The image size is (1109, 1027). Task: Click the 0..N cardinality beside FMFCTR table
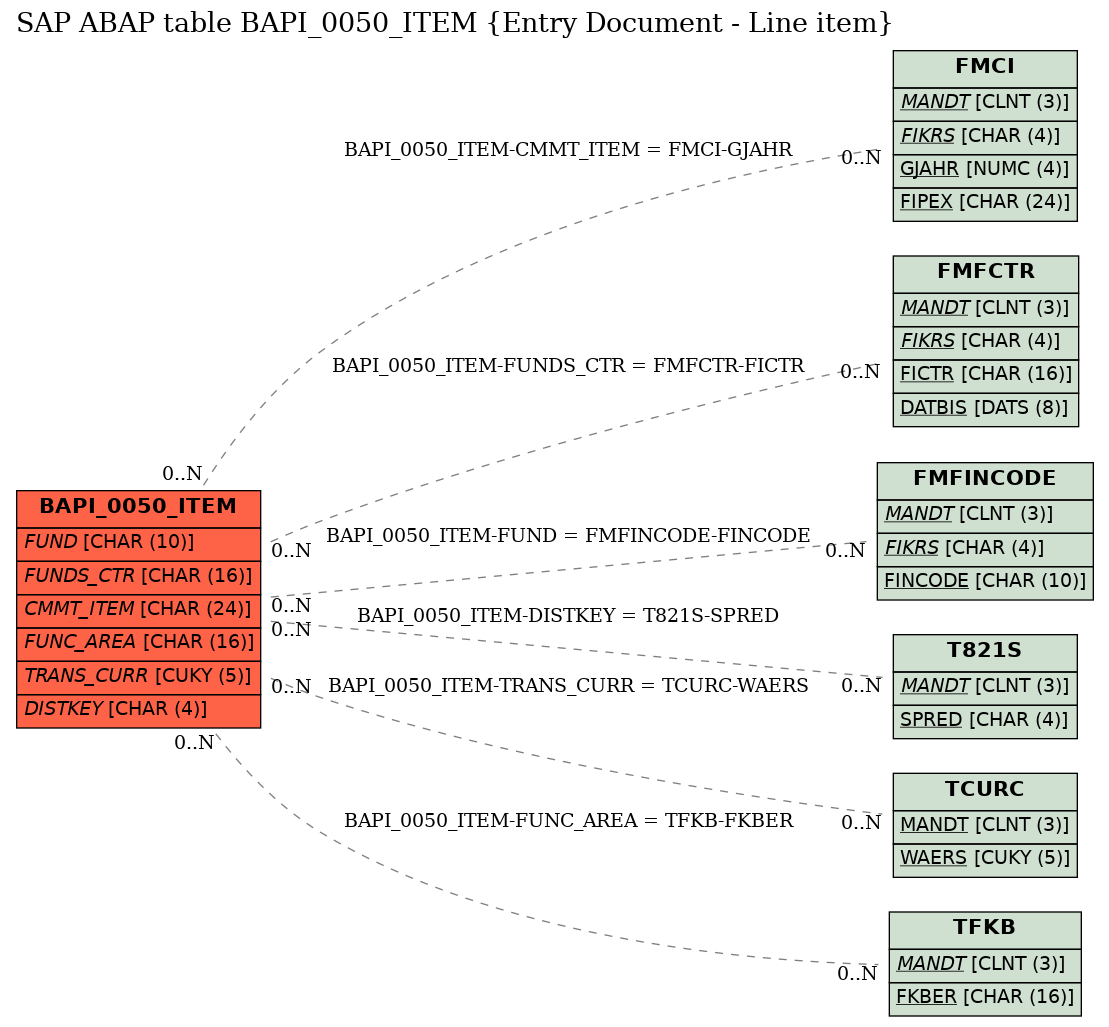point(860,372)
